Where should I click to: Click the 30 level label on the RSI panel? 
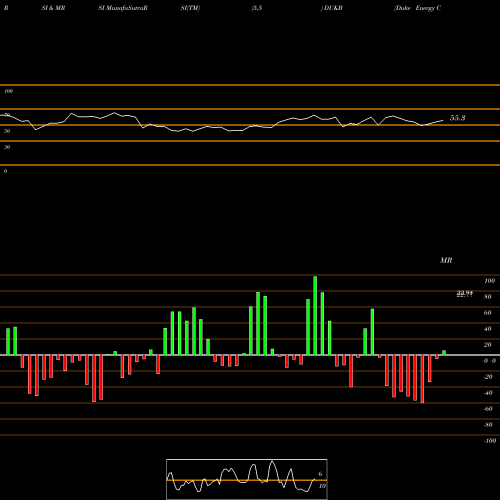(x=7, y=147)
